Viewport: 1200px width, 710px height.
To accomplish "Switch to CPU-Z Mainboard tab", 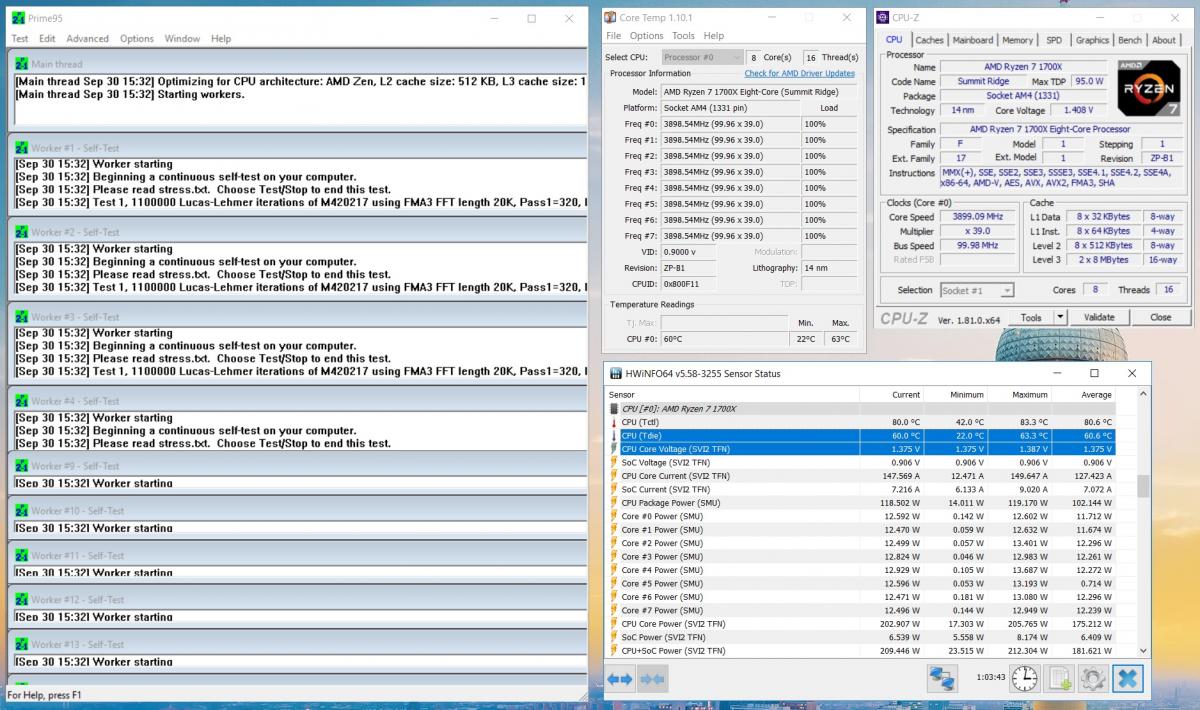I will [973, 40].
